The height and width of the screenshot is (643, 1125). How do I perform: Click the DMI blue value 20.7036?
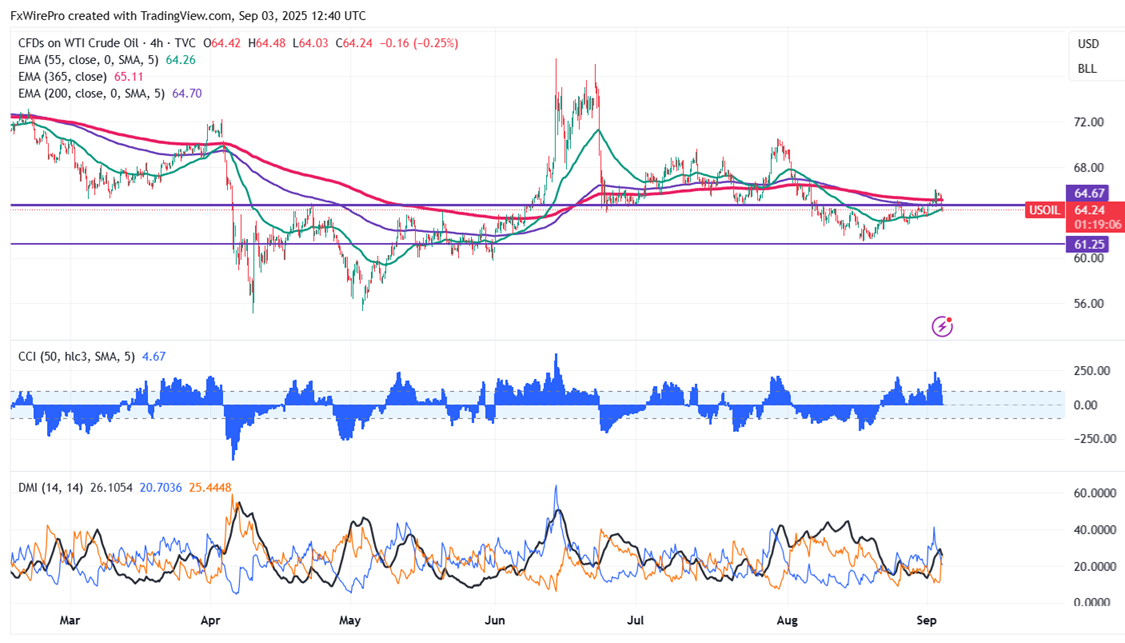(x=161, y=487)
